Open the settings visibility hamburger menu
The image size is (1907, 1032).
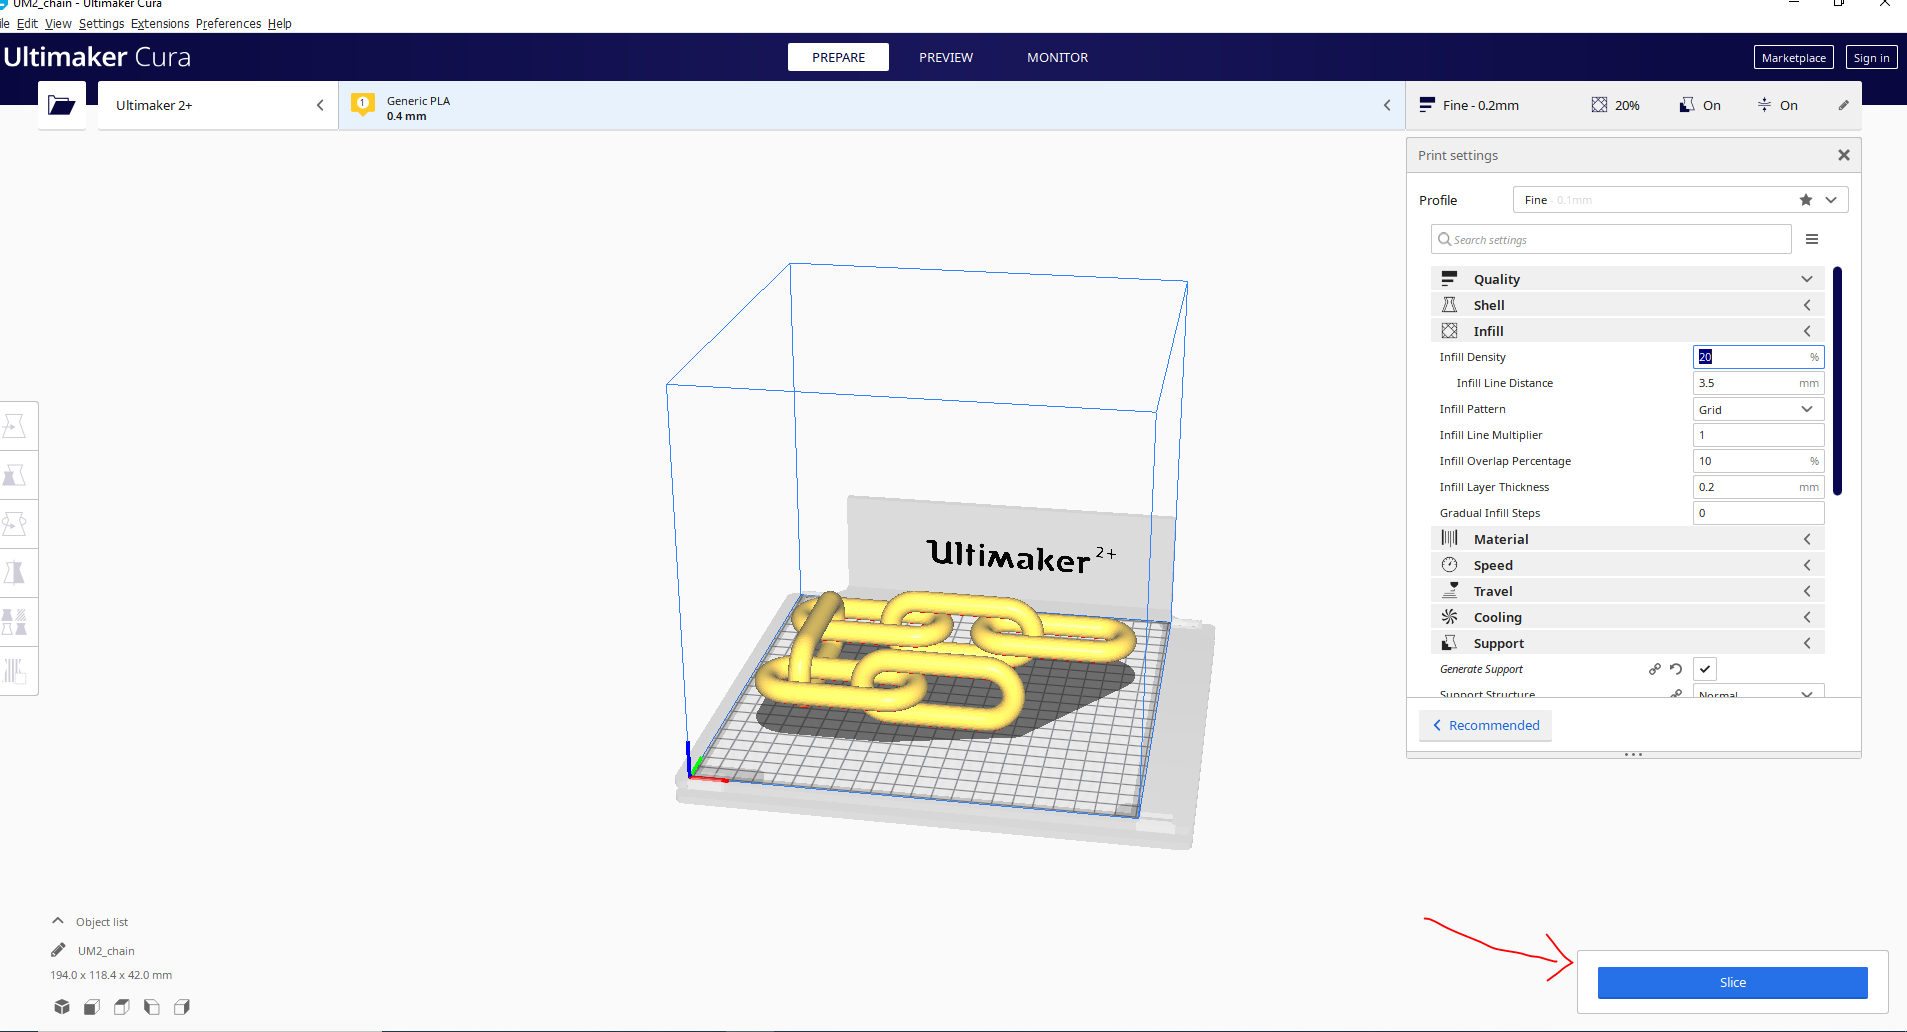click(1811, 240)
